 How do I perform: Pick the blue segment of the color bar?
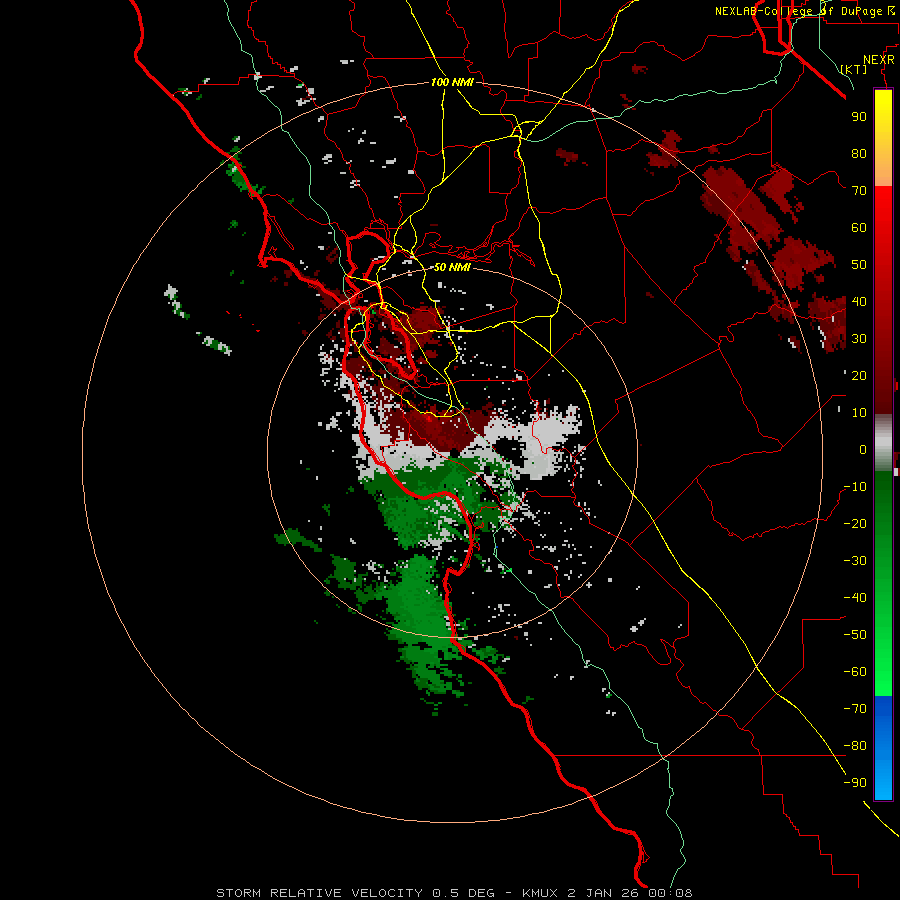coord(883,747)
